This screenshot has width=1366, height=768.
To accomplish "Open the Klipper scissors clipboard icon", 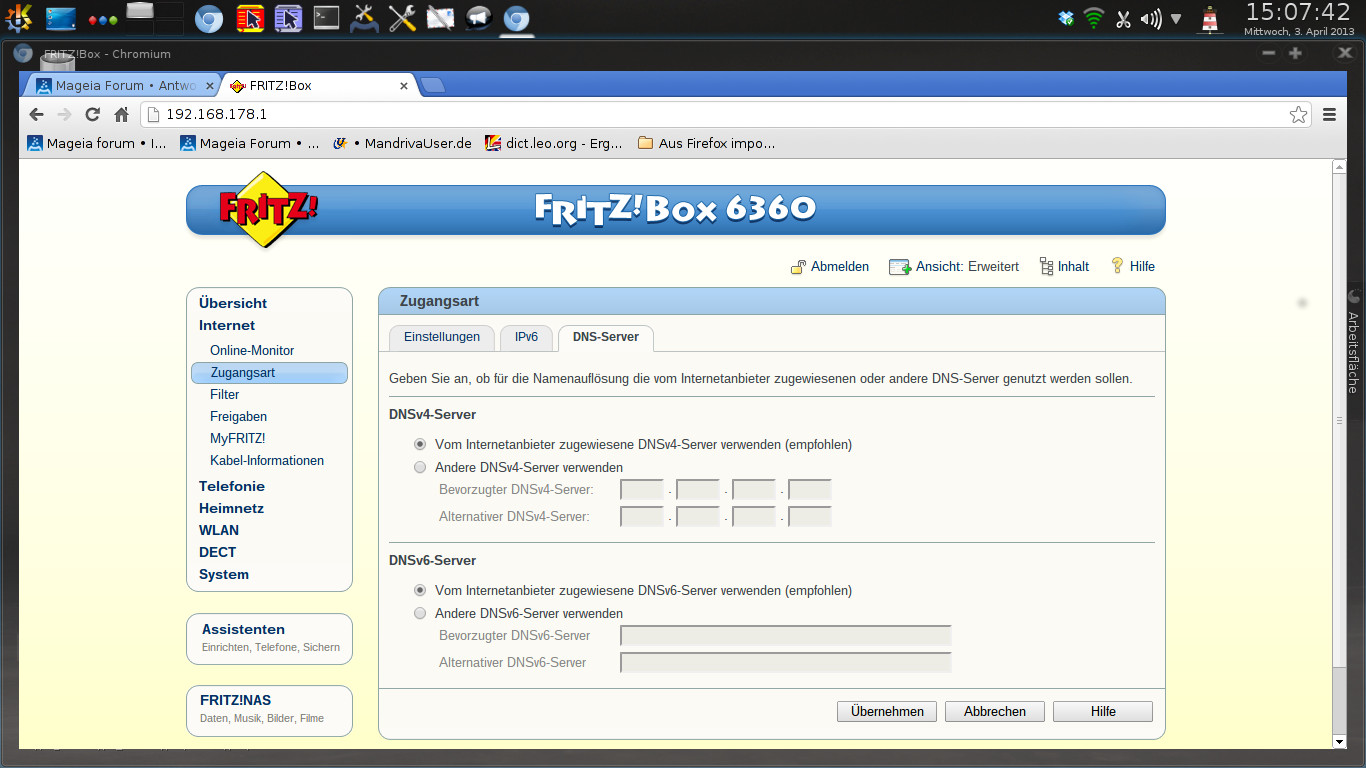I will click(x=1123, y=18).
